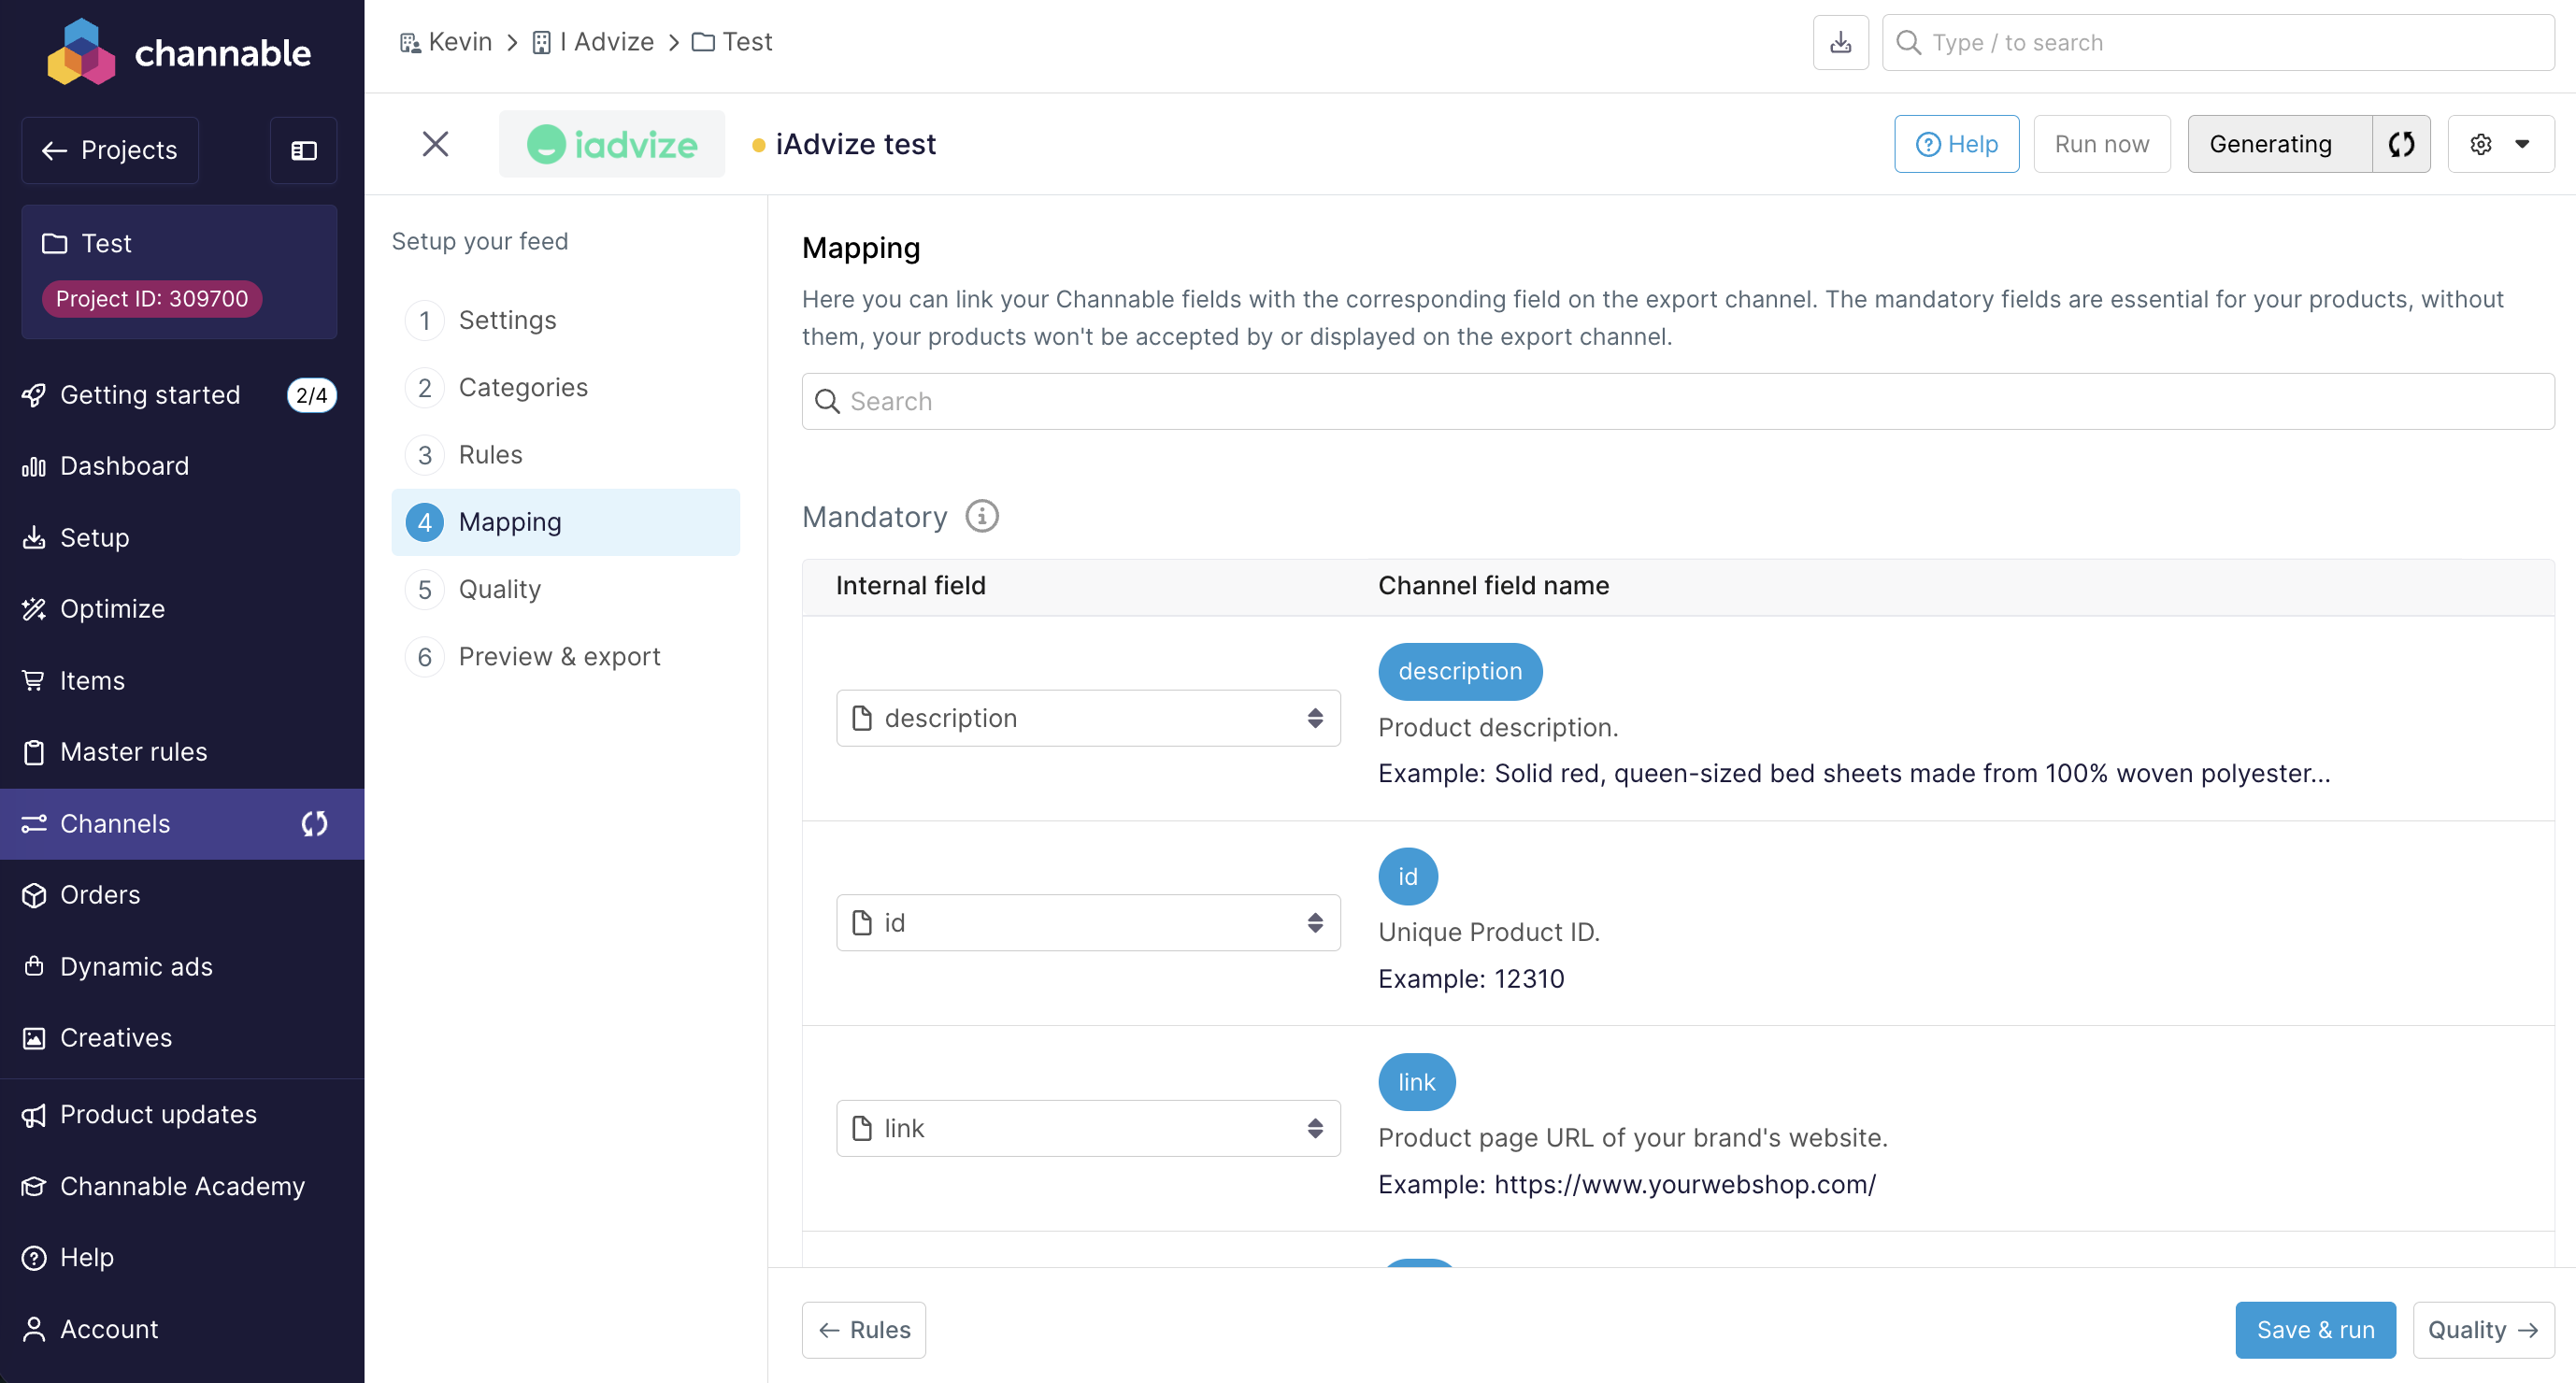Click the Mapping search field

click(1678, 401)
